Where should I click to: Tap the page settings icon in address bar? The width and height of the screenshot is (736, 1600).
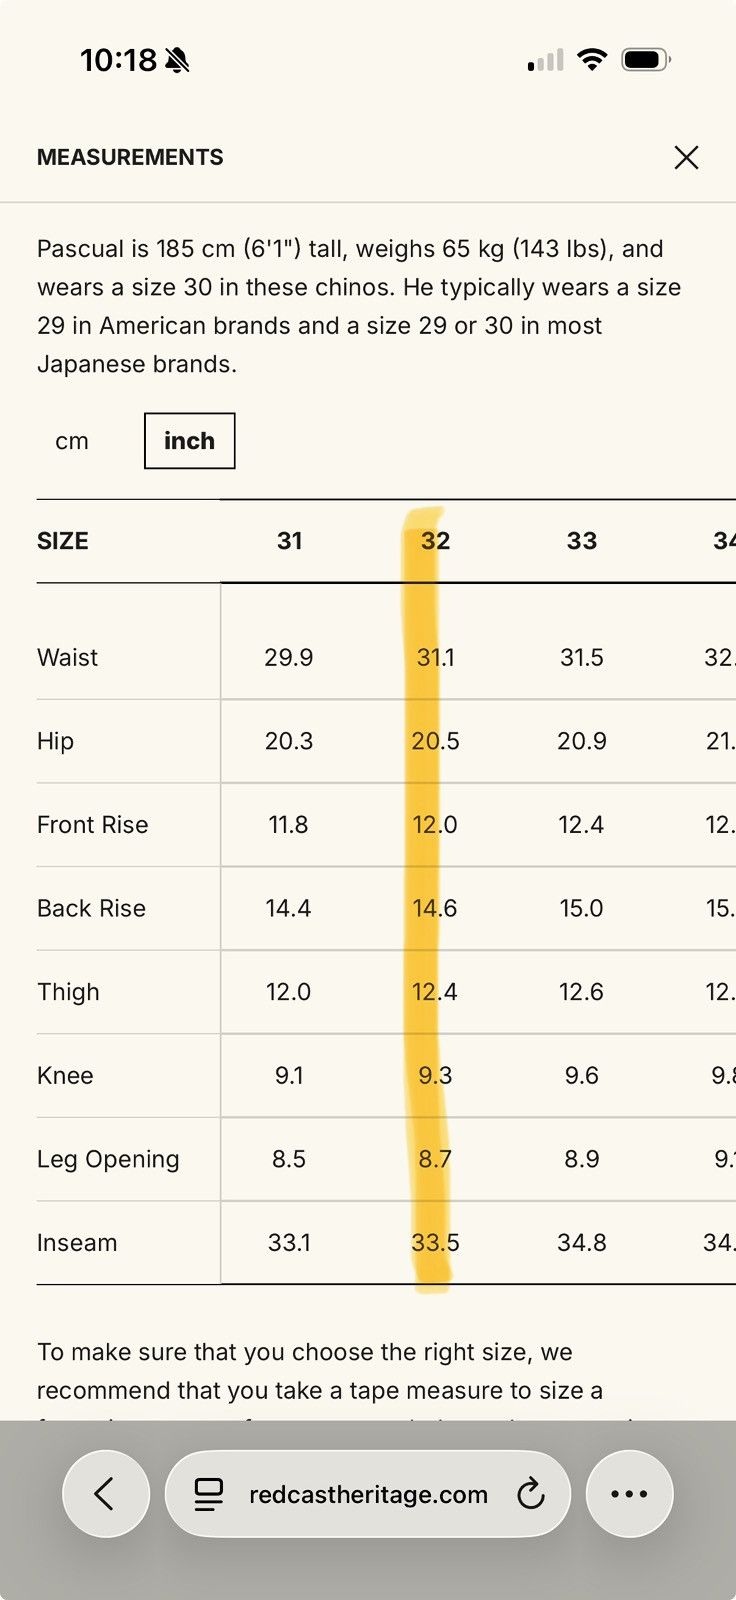point(209,1494)
